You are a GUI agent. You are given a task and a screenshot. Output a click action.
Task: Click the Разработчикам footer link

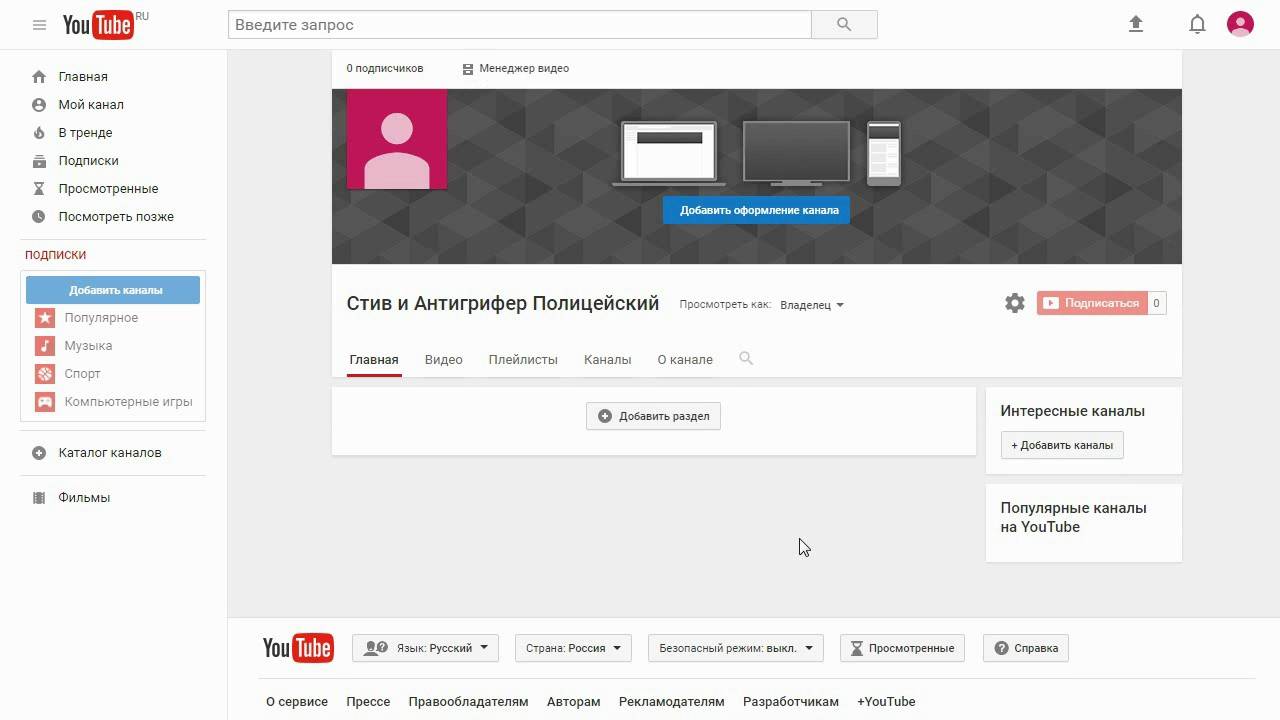point(791,702)
